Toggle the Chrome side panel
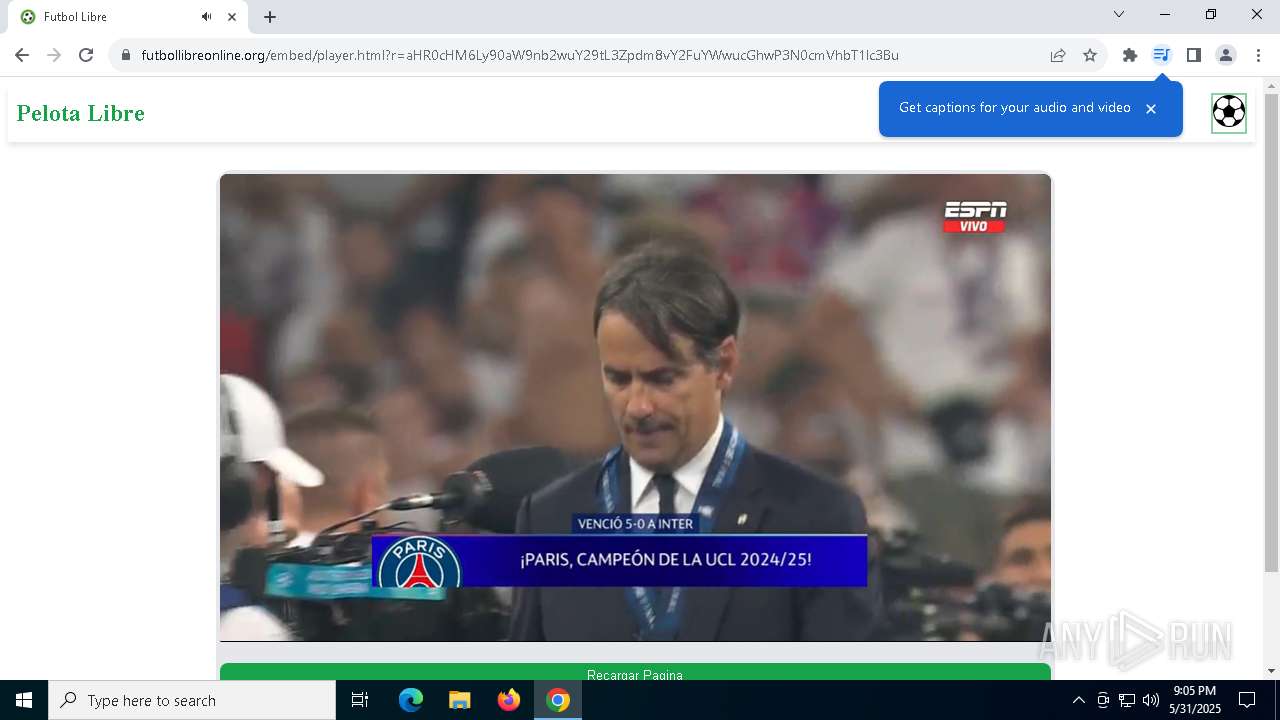 (x=1193, y=55)
